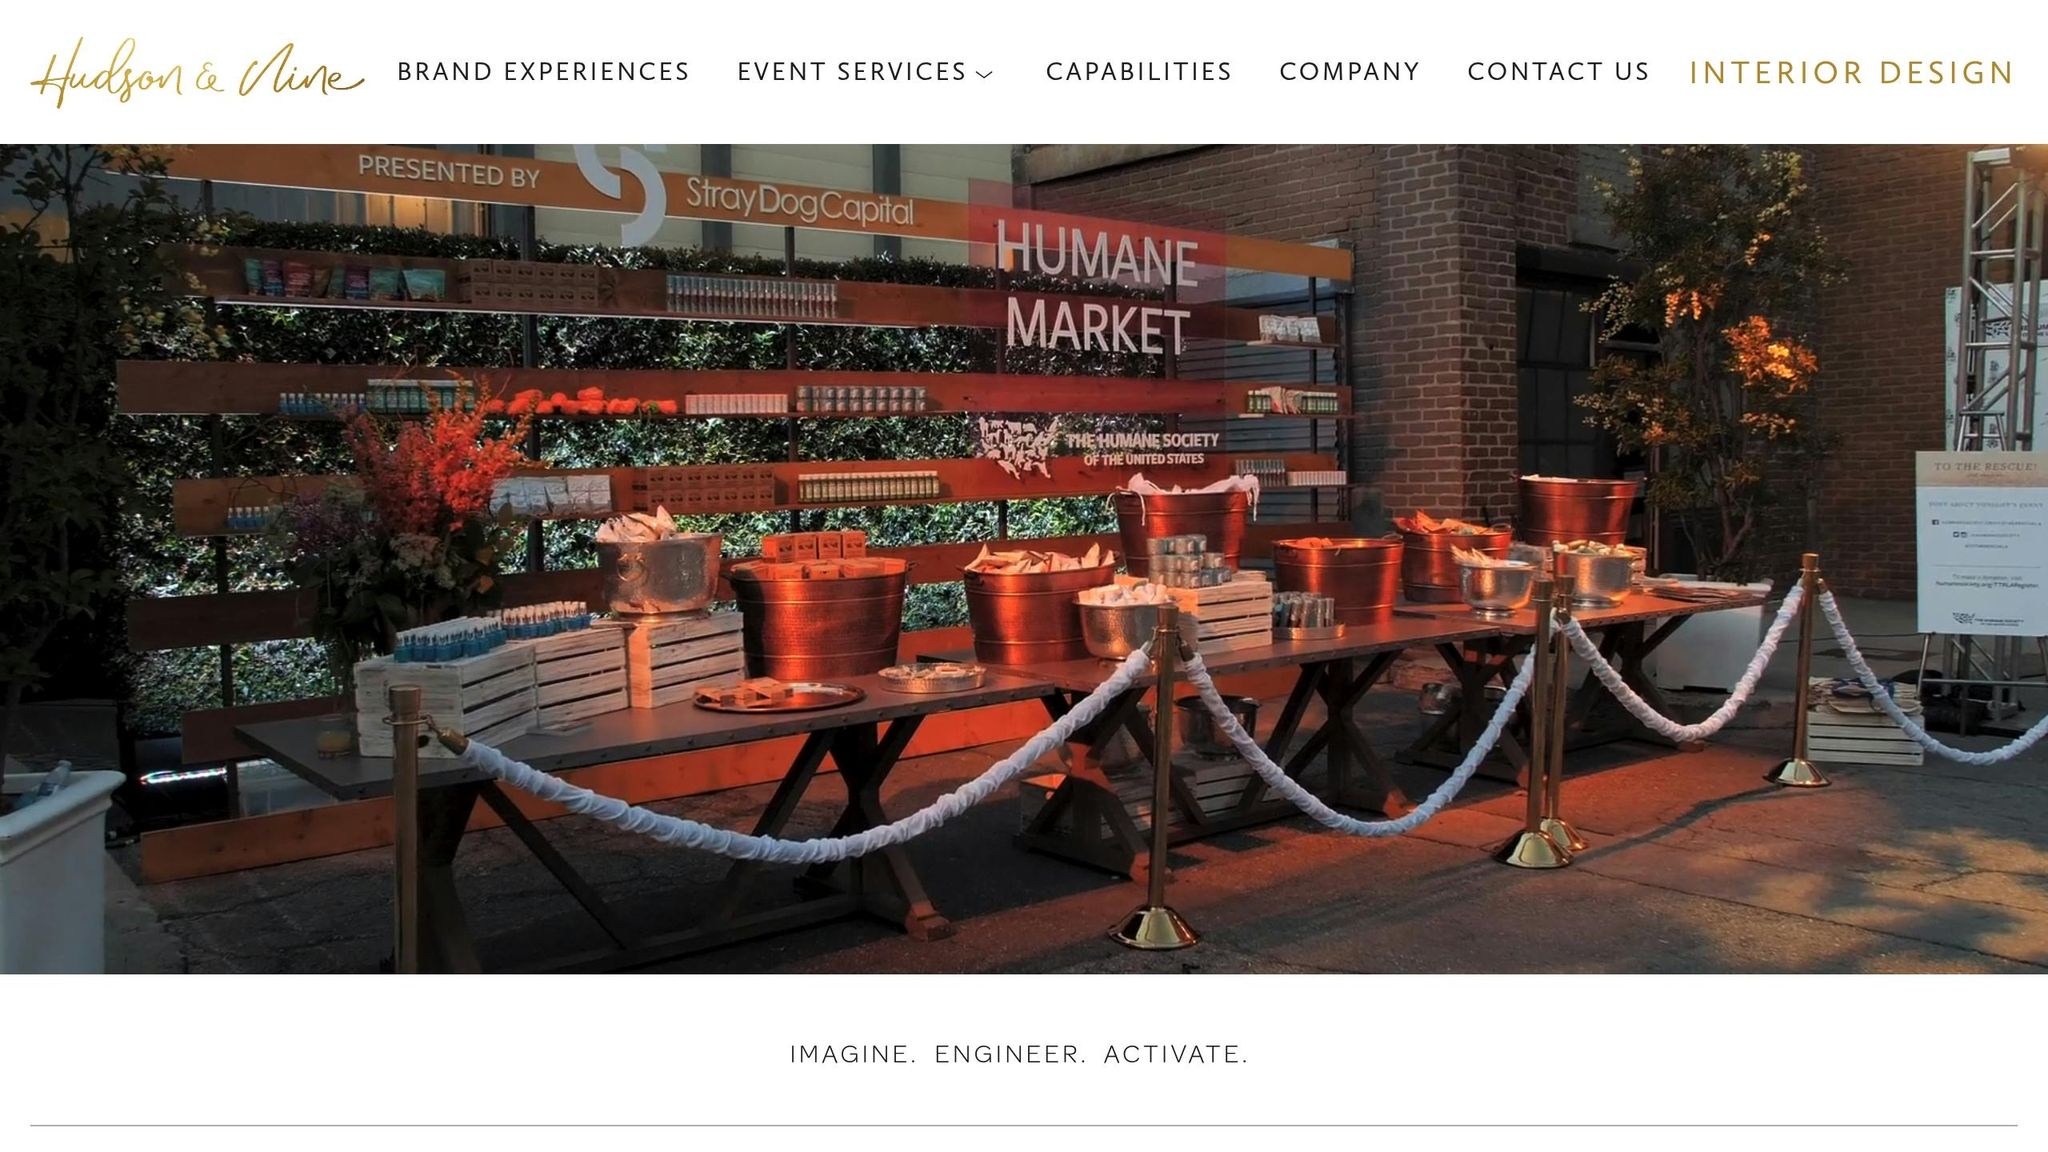
Task: Click the Humane Market sign in the video
Action: point(1096,287)
